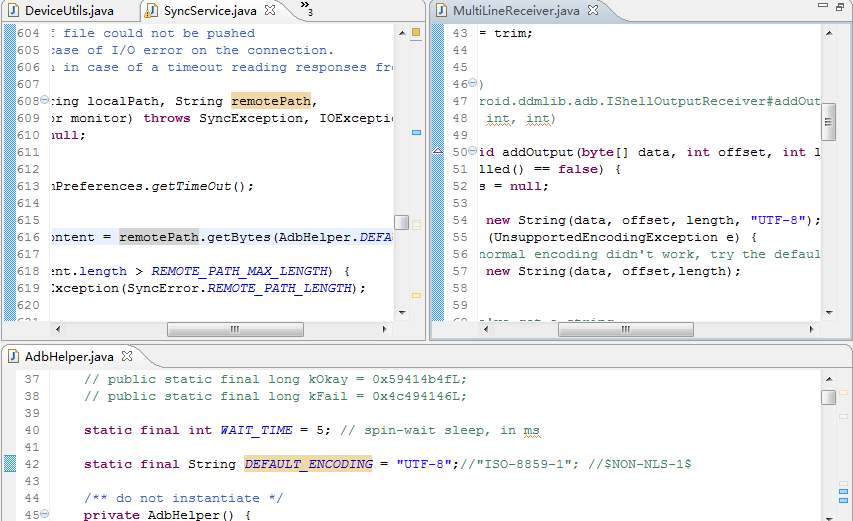Open the hidden editors overflow list
This screenshot has width=853, height=521.
[306, 11]
